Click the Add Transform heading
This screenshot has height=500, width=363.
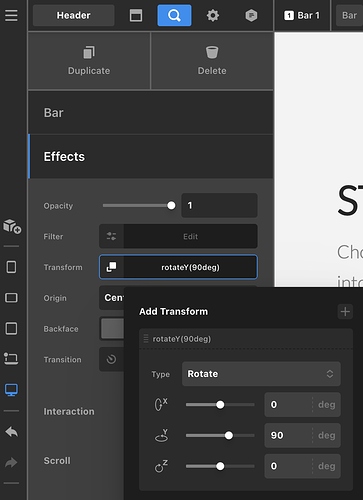click(173, 311)
